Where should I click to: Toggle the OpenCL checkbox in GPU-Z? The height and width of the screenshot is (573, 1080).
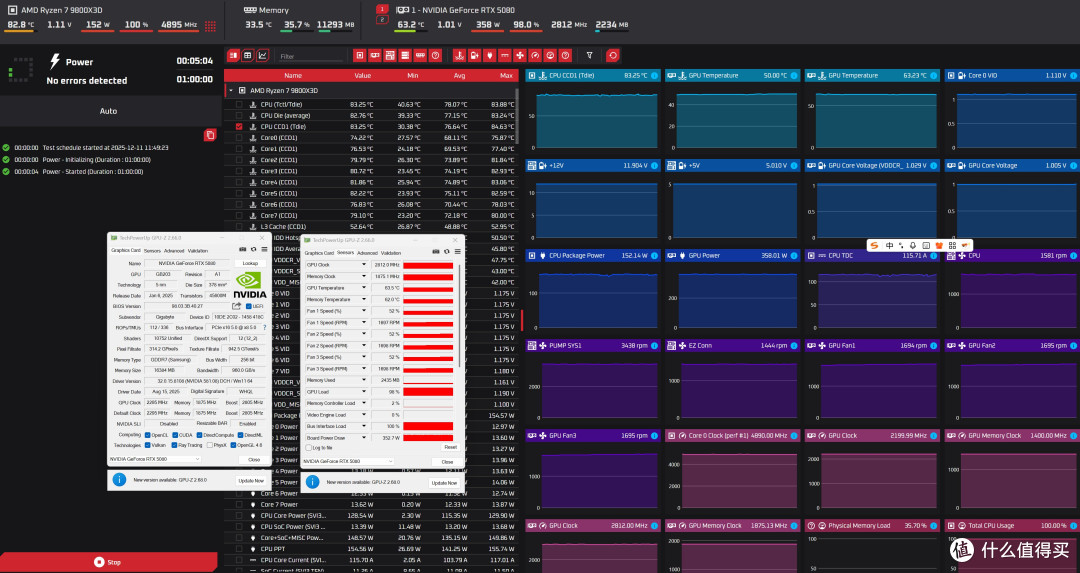click(x=147, y=435)
